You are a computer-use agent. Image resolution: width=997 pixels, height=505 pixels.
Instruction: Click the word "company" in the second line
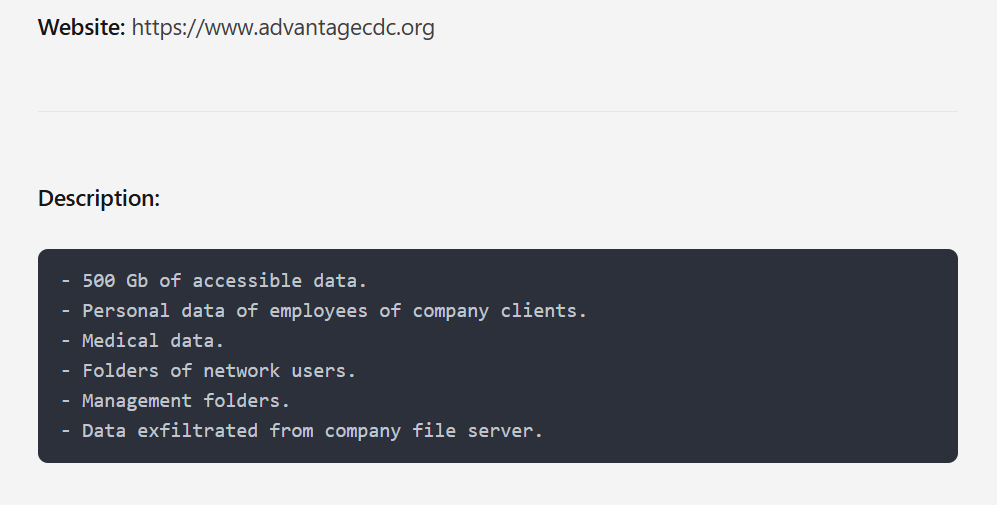click(x=450, y=311)
